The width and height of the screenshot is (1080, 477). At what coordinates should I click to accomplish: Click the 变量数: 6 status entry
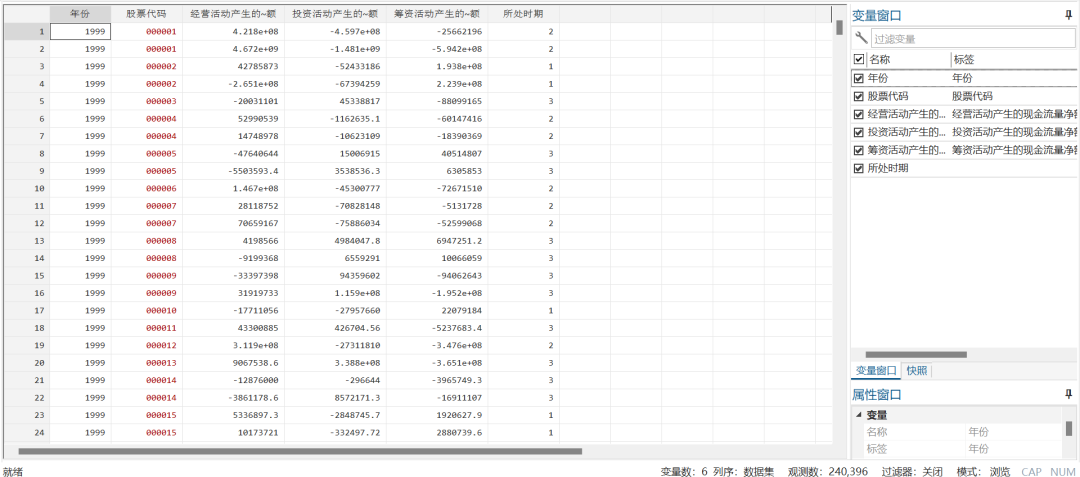684,471
